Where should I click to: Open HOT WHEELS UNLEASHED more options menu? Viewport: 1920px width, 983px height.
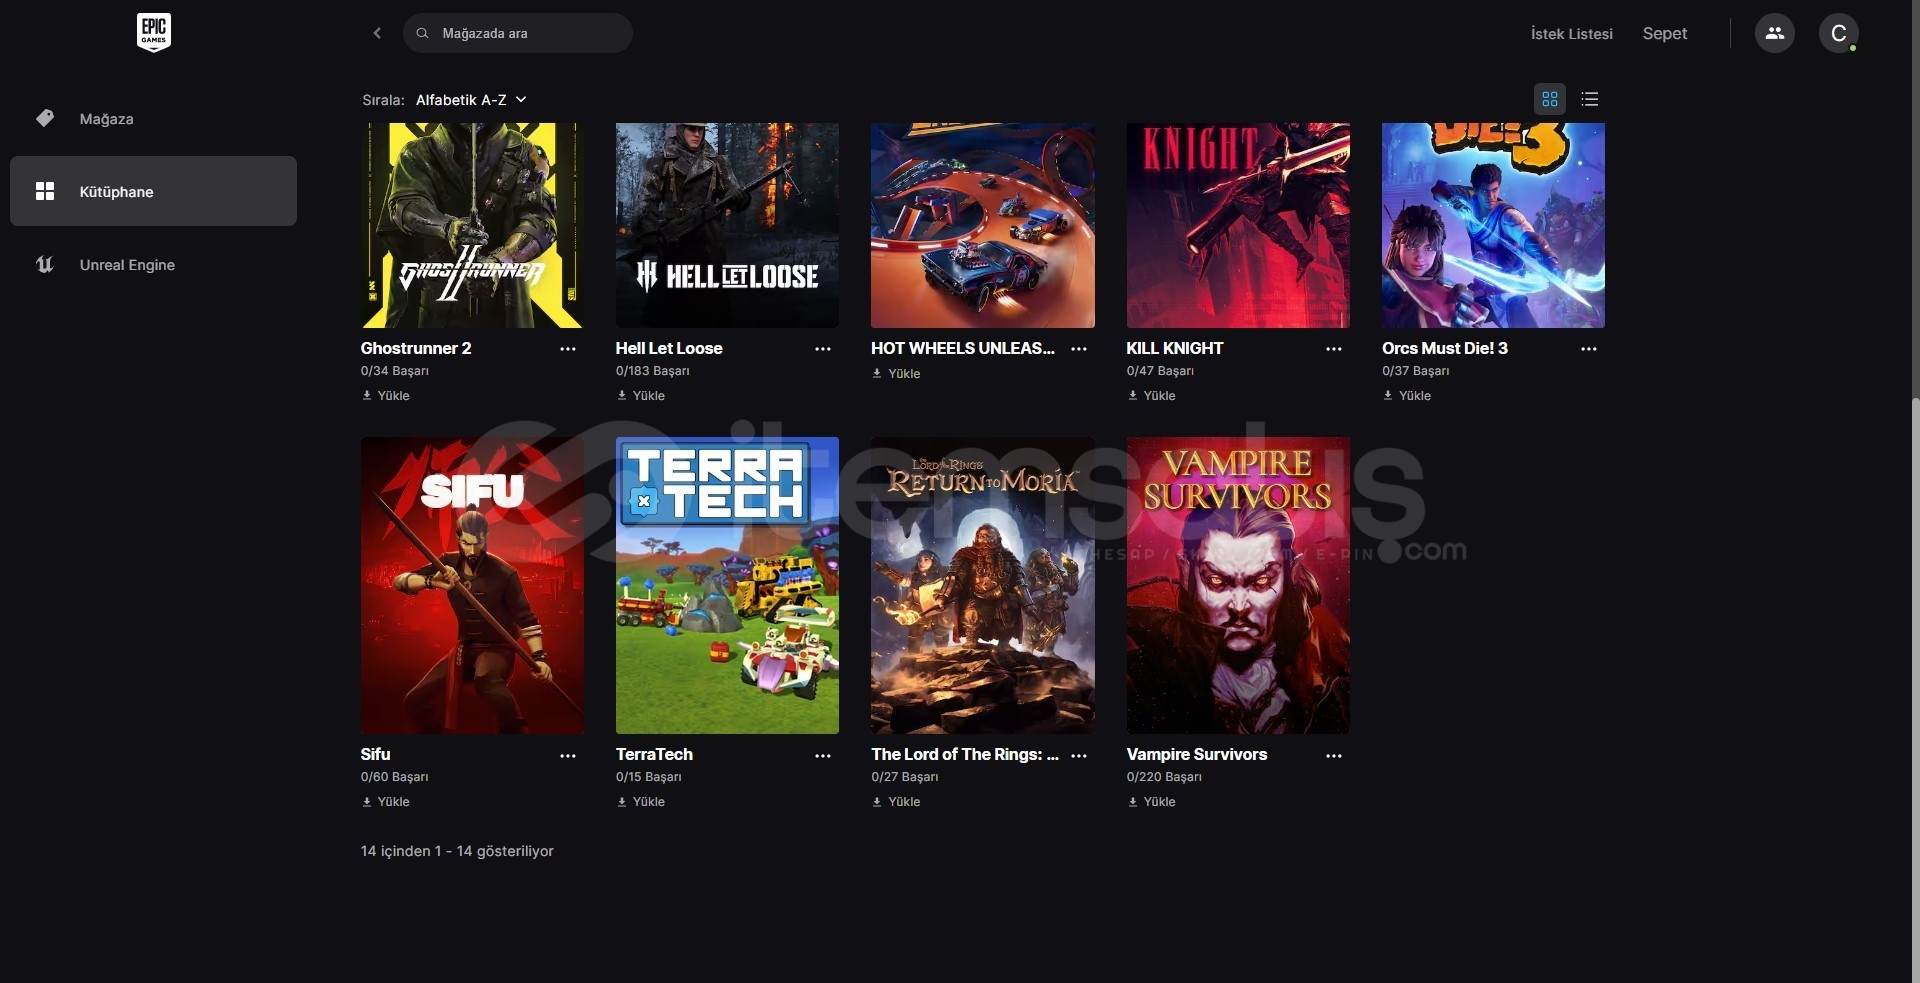(1079, 349)
